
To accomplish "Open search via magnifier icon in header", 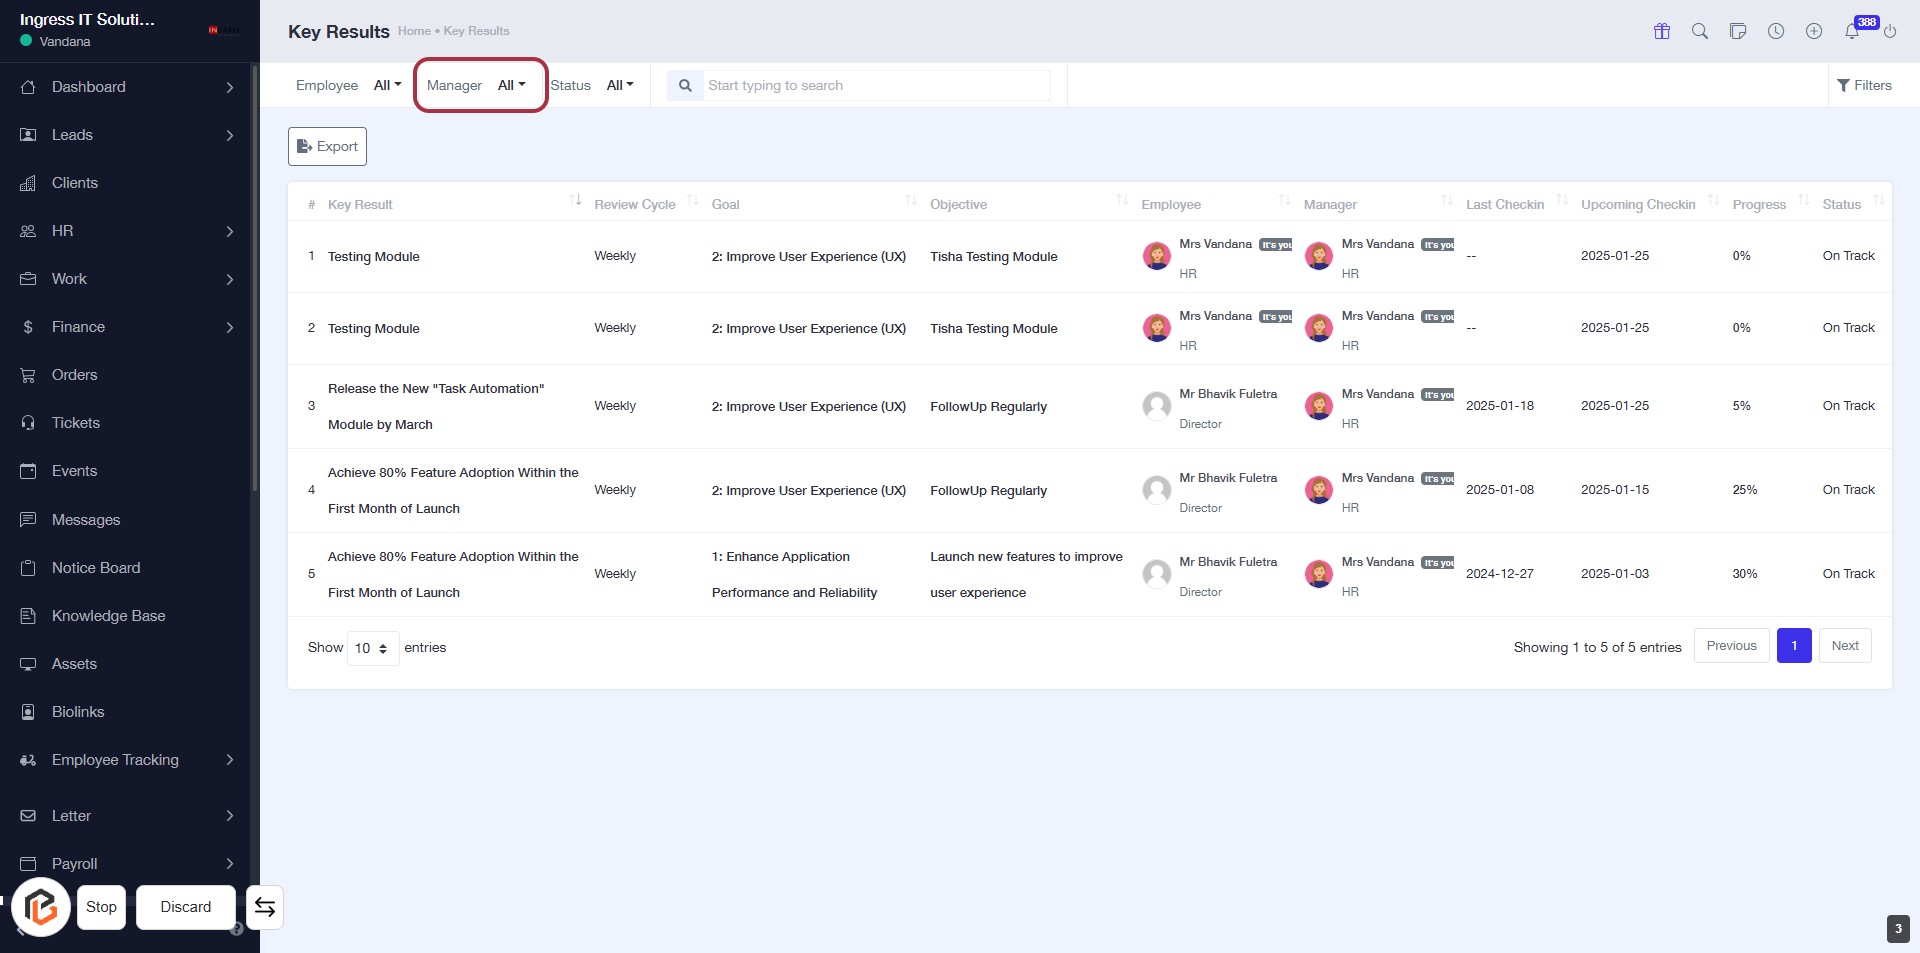I will click(1699, 31).
